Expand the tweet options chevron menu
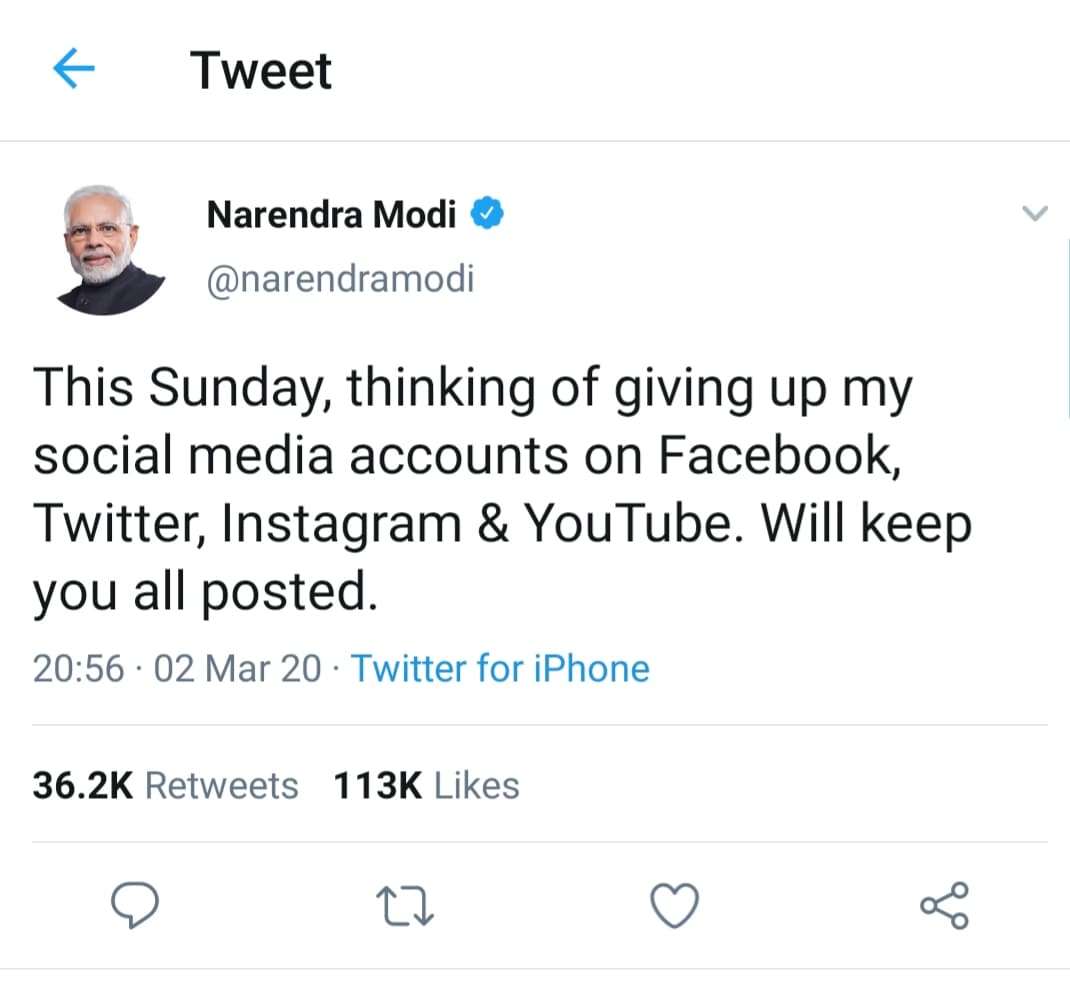This screenshot has height=991, width=1070. (1036, 213)
